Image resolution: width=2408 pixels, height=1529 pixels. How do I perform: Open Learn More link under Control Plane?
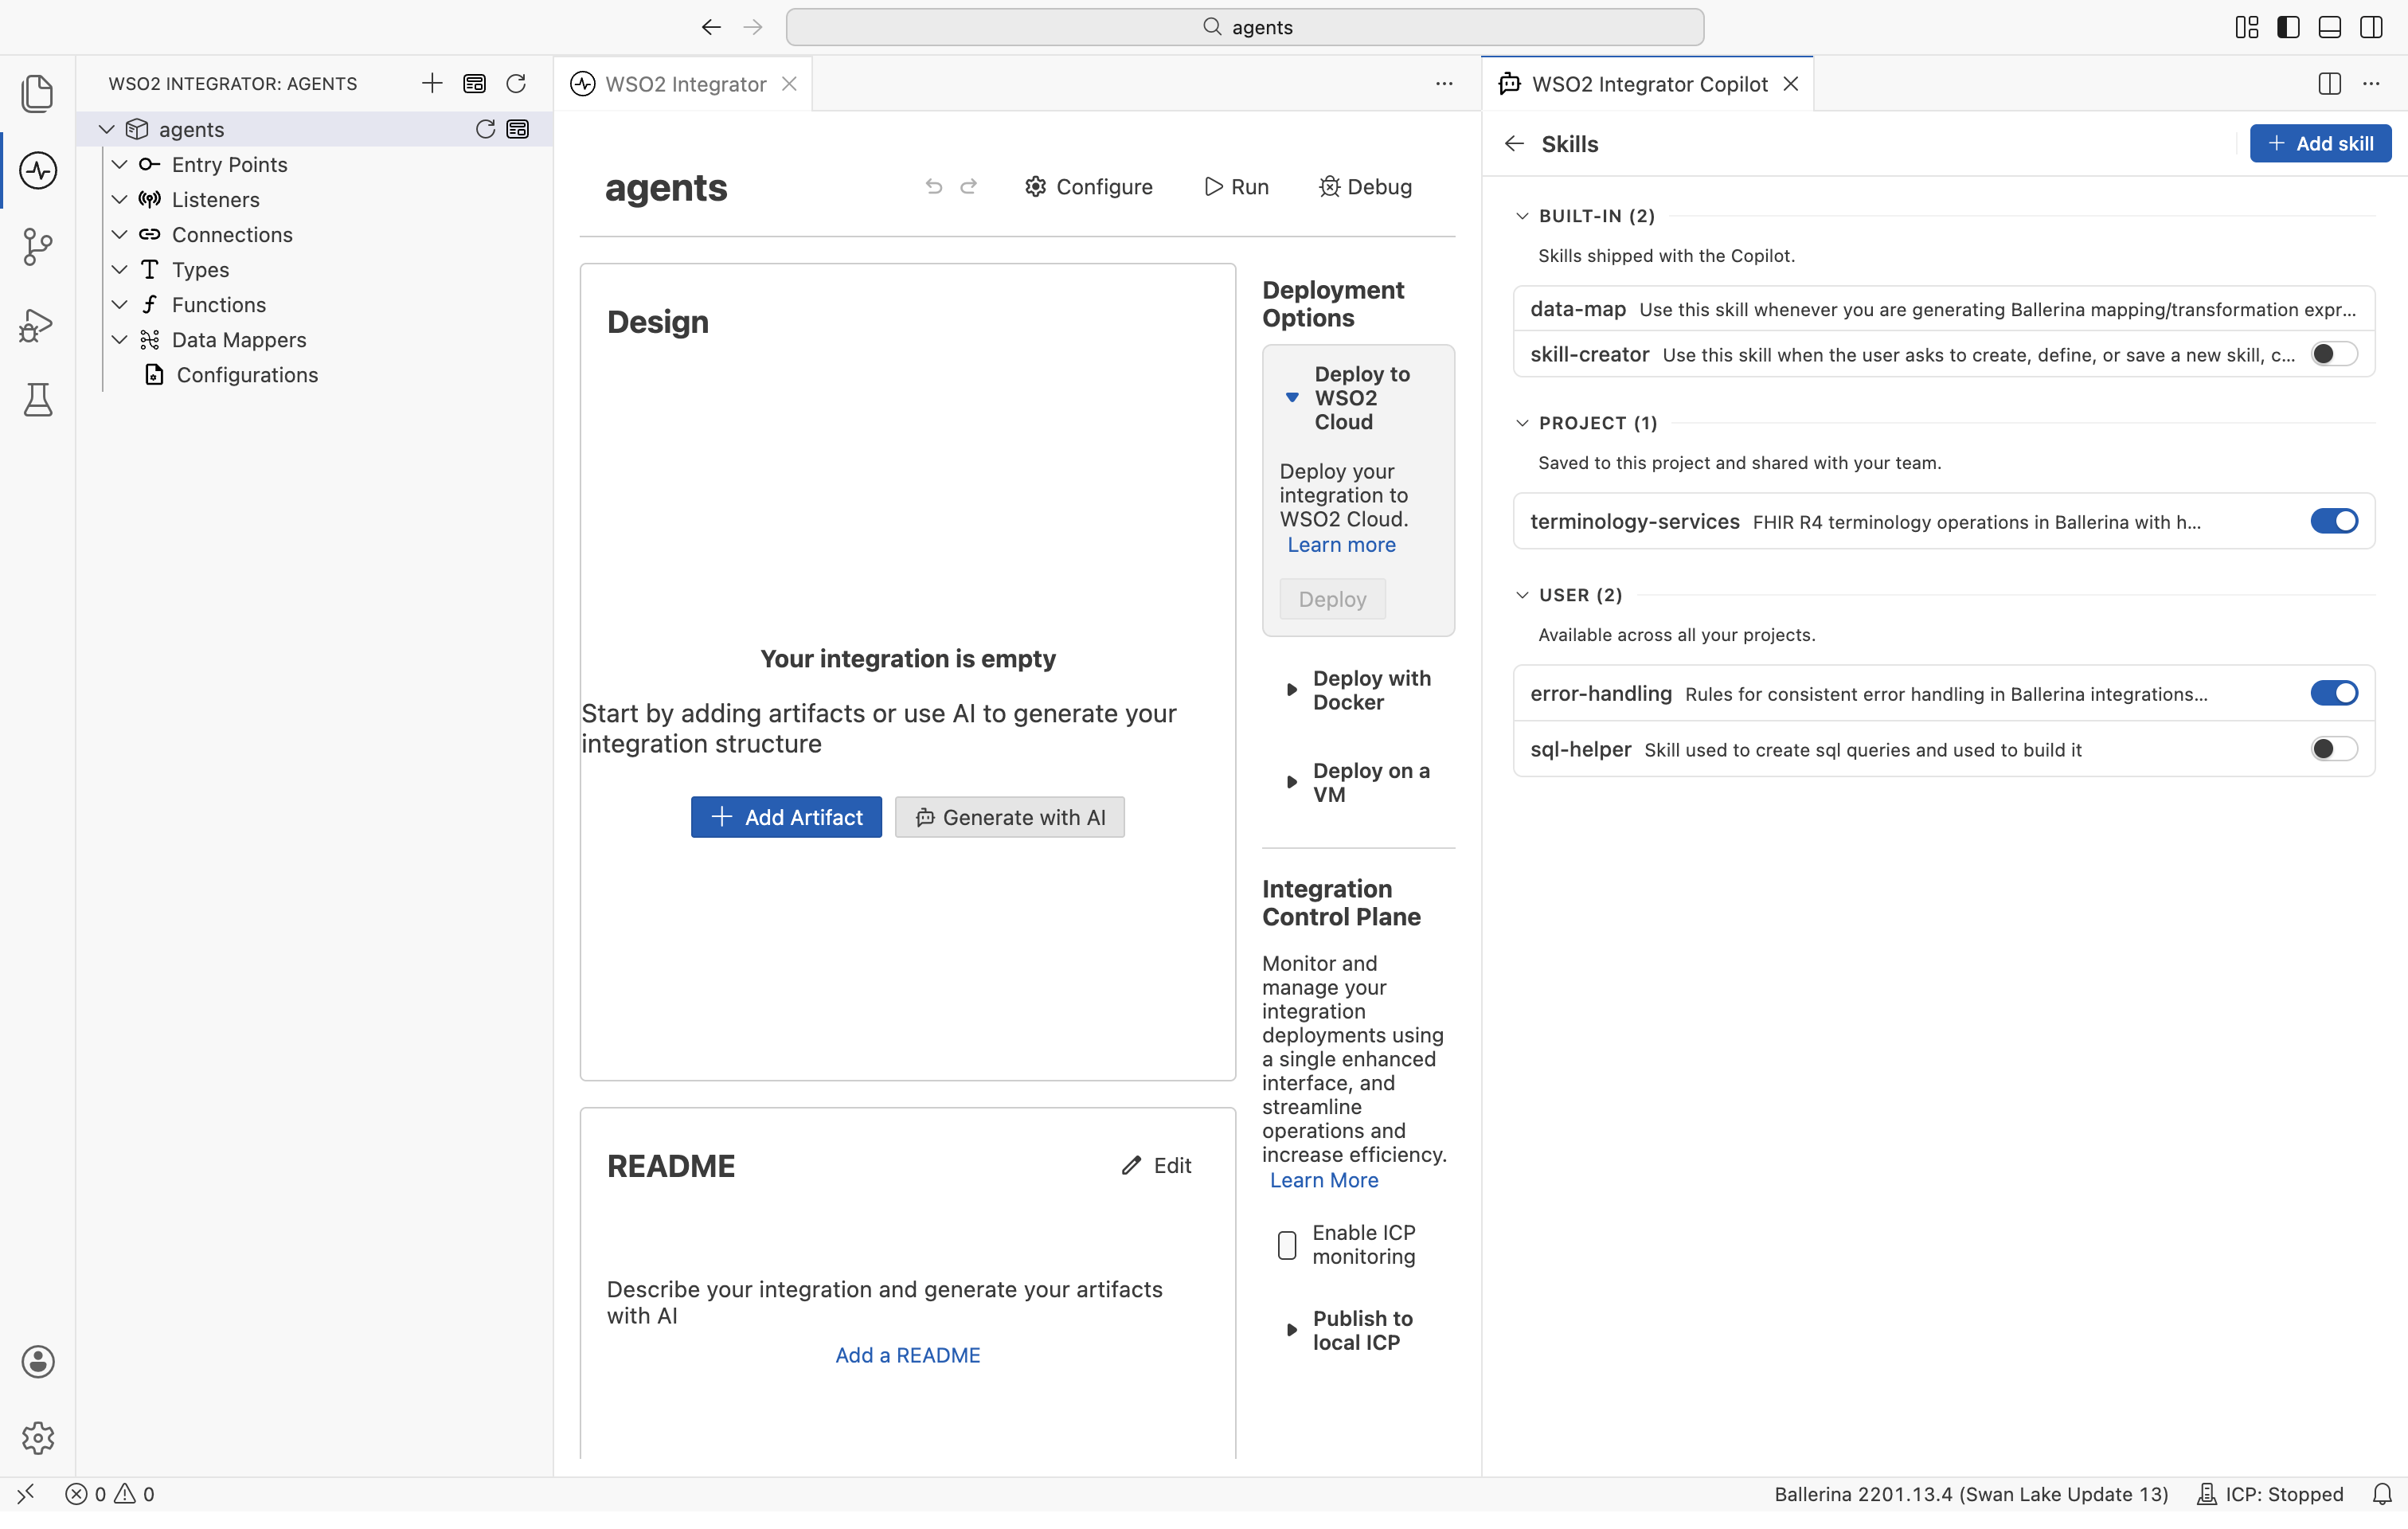pos(1324,1180)
